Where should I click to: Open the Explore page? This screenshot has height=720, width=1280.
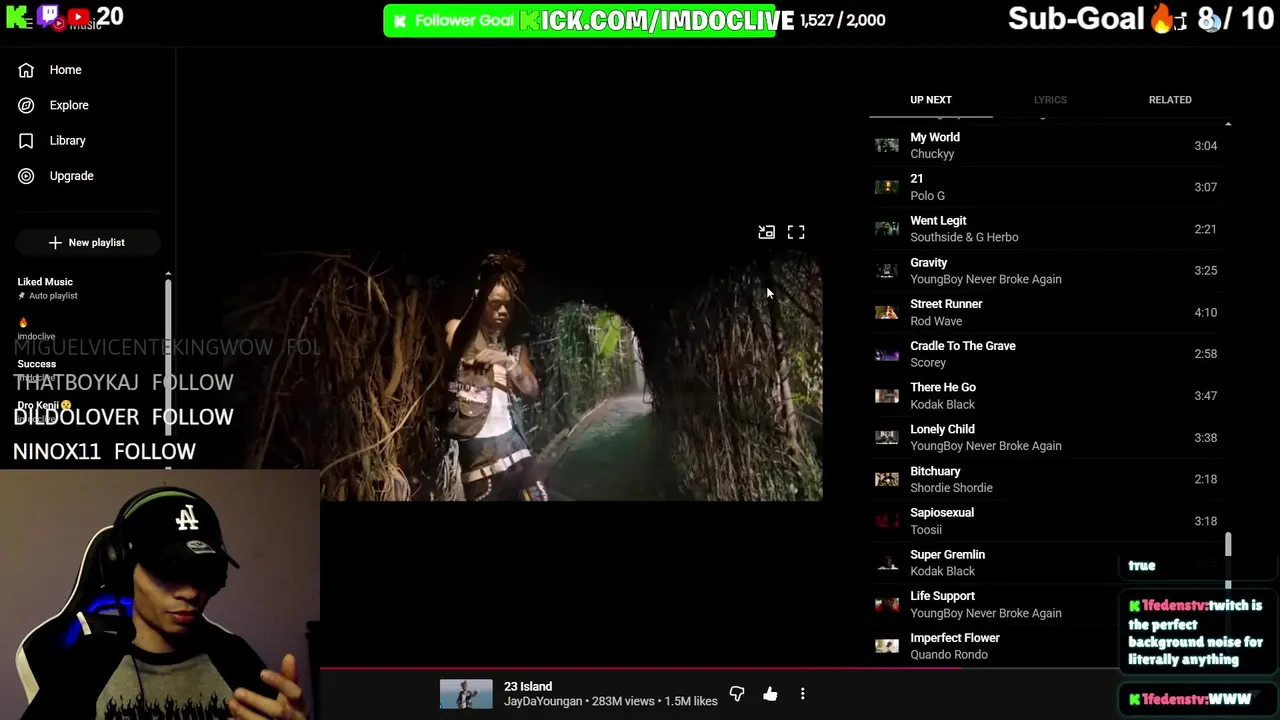(x=54, y=105)
